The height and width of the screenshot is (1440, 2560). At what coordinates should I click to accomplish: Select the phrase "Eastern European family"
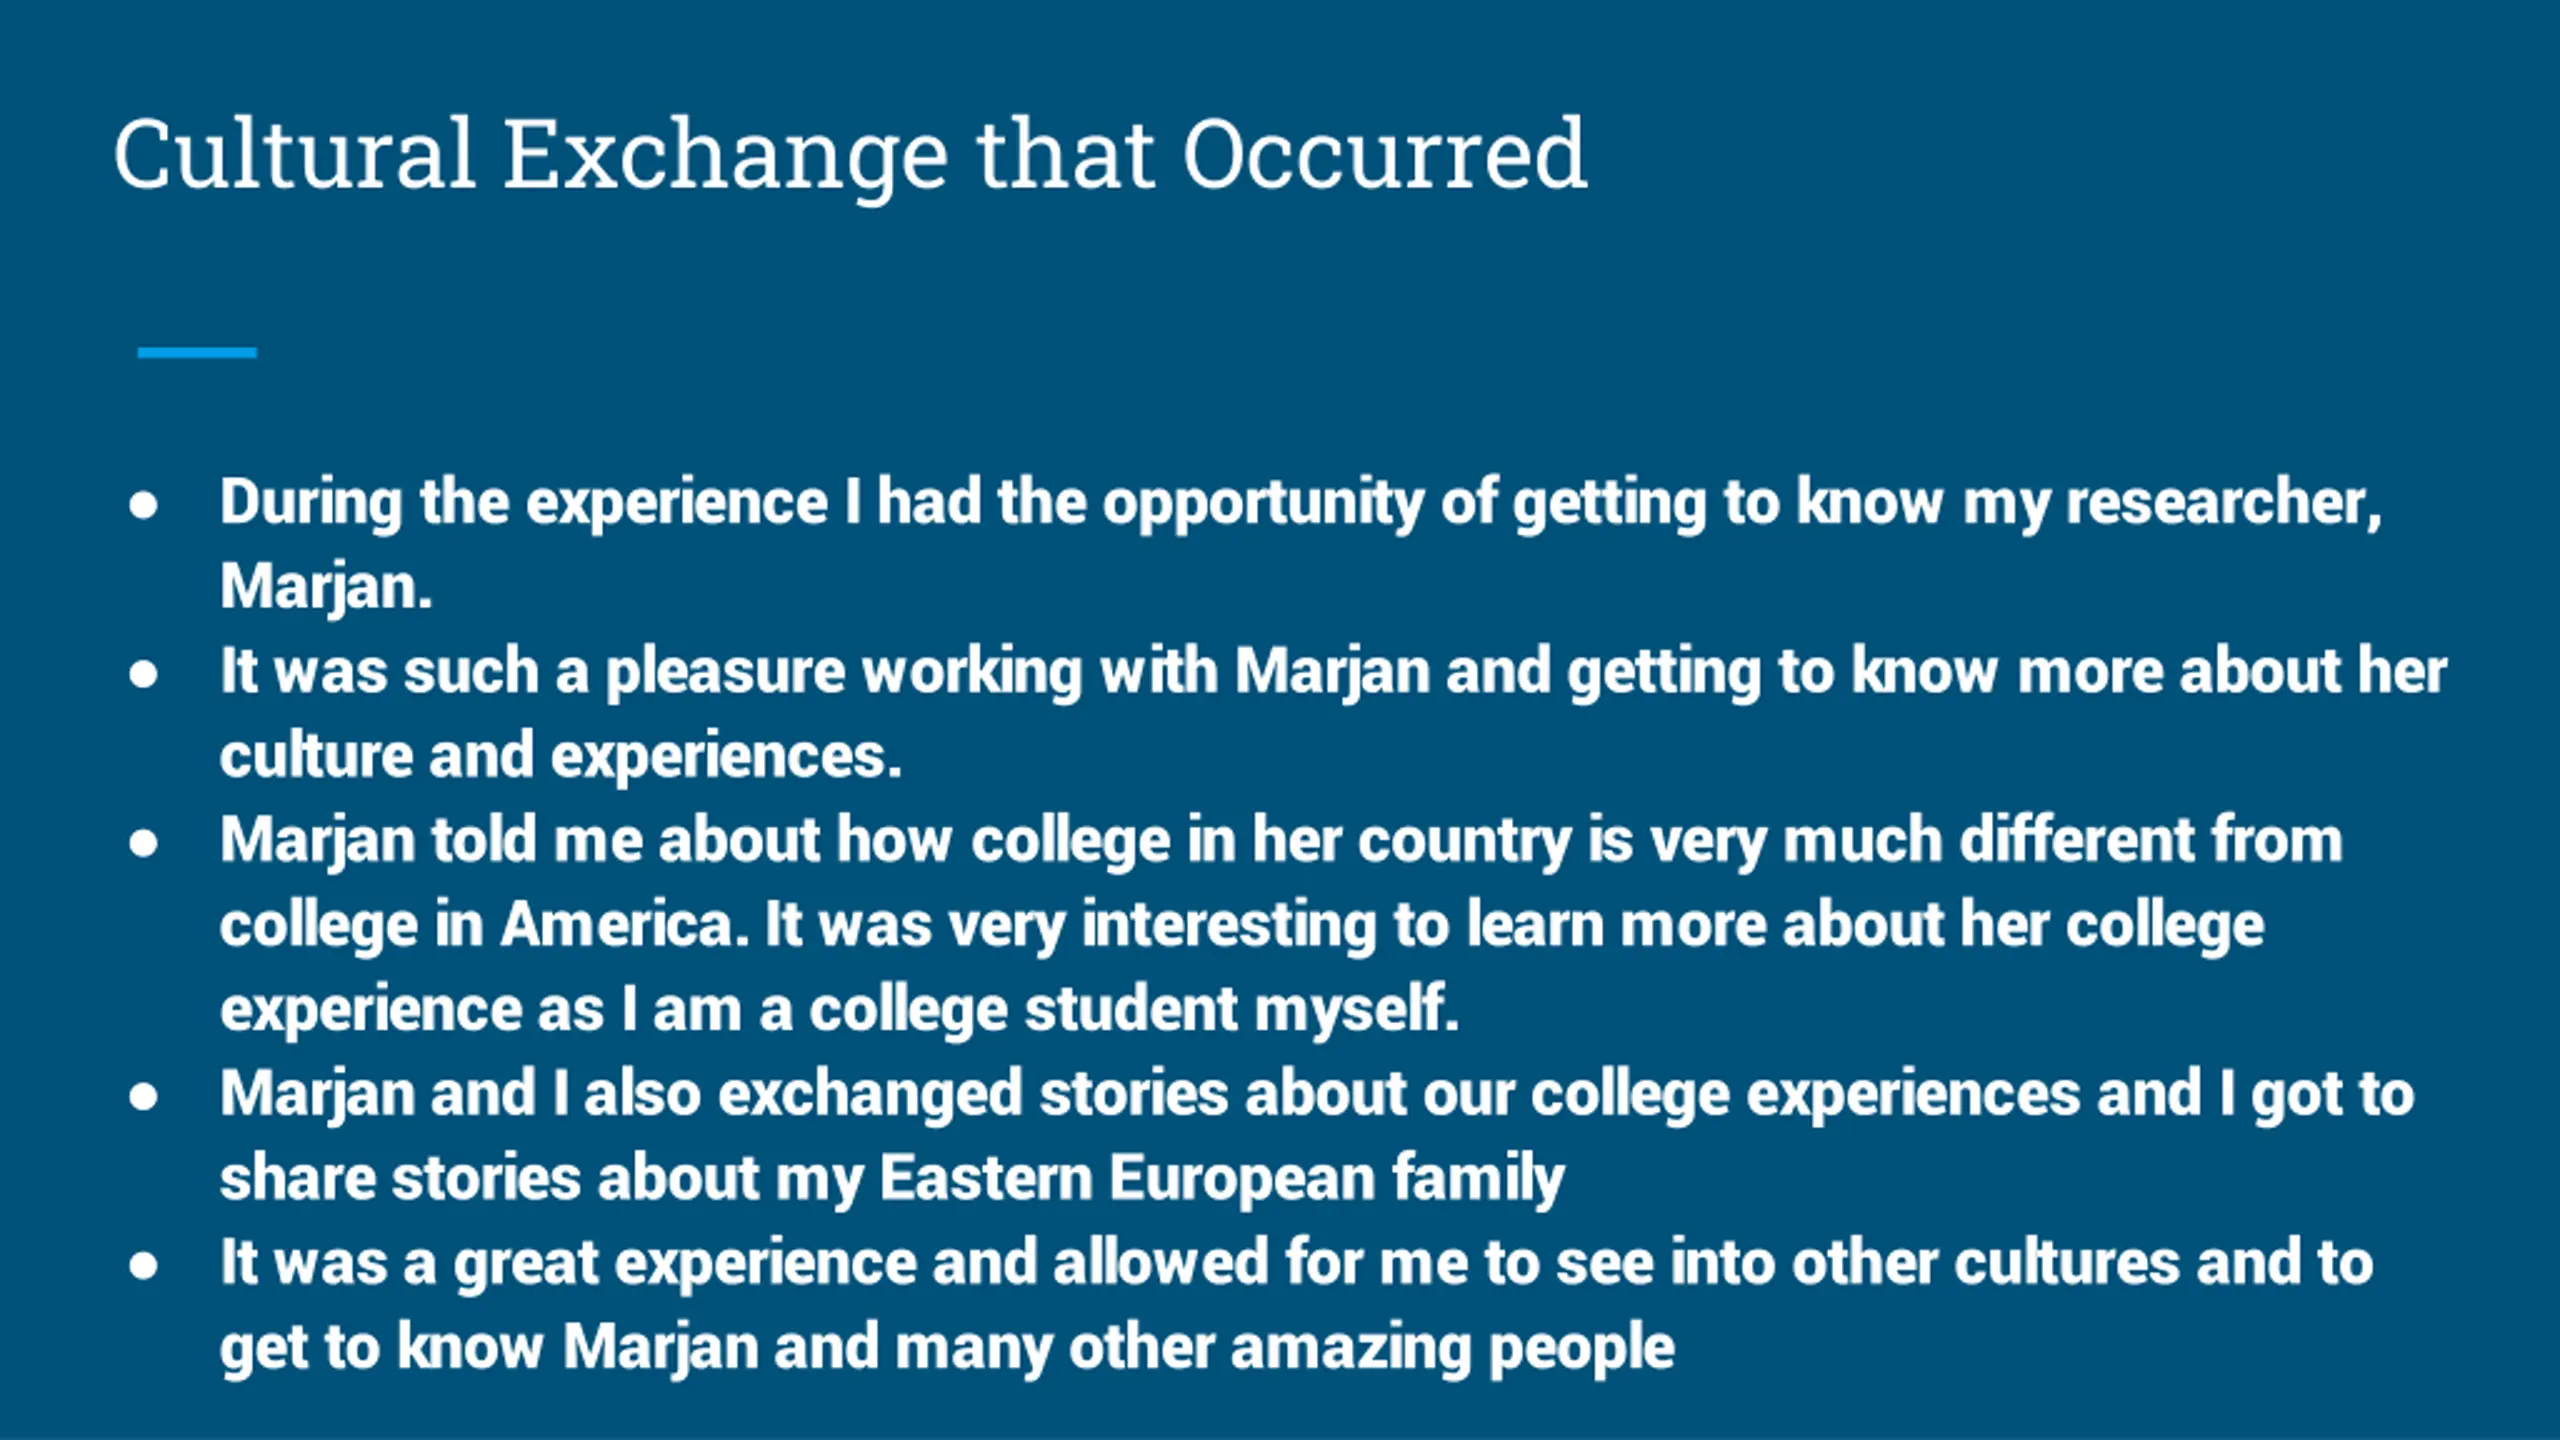(x=1222, y=1180)
